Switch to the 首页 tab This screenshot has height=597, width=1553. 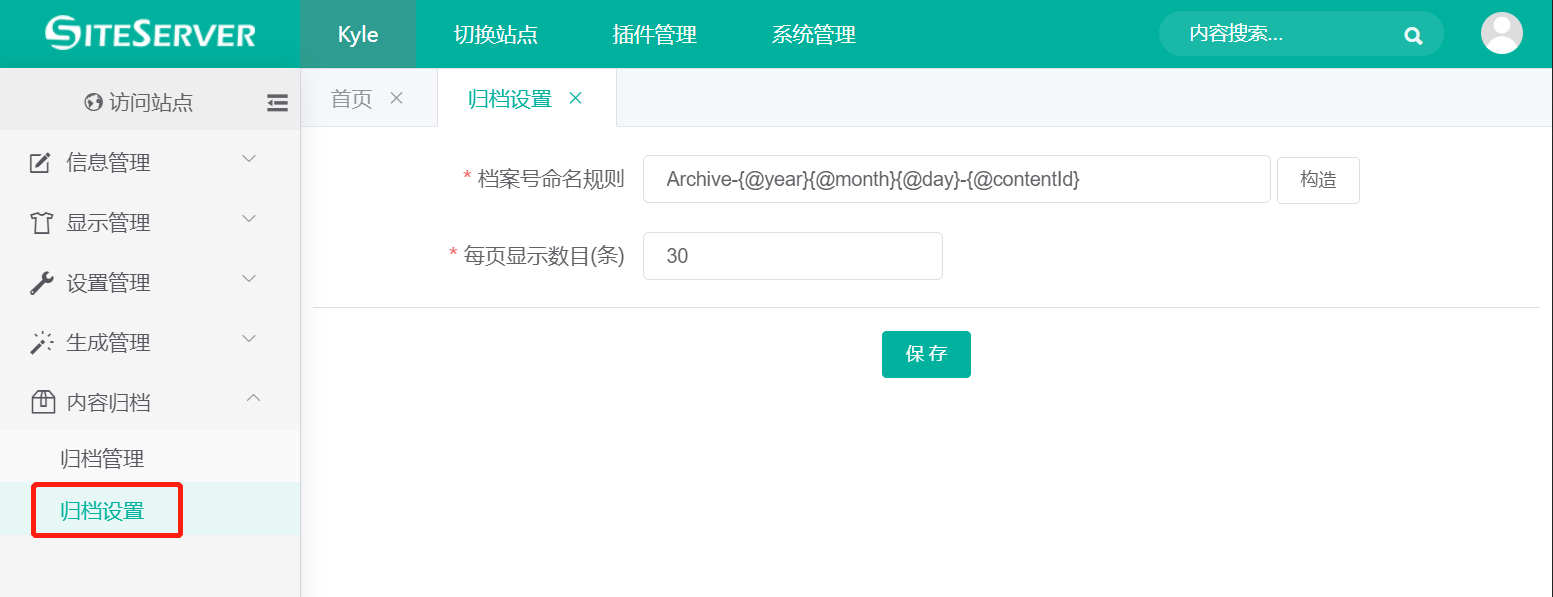point(351,99)
